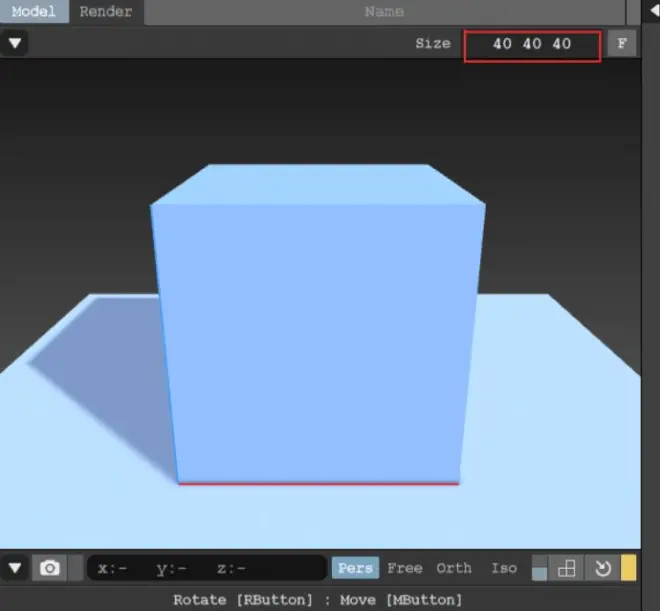Select Orth camera mode
This screenshot has width=660, height=611.
point(454,568)
